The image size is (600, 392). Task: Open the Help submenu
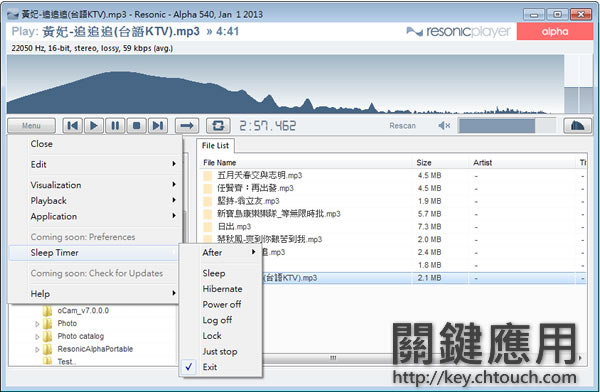pyautogui.click(x=94, y=294)
